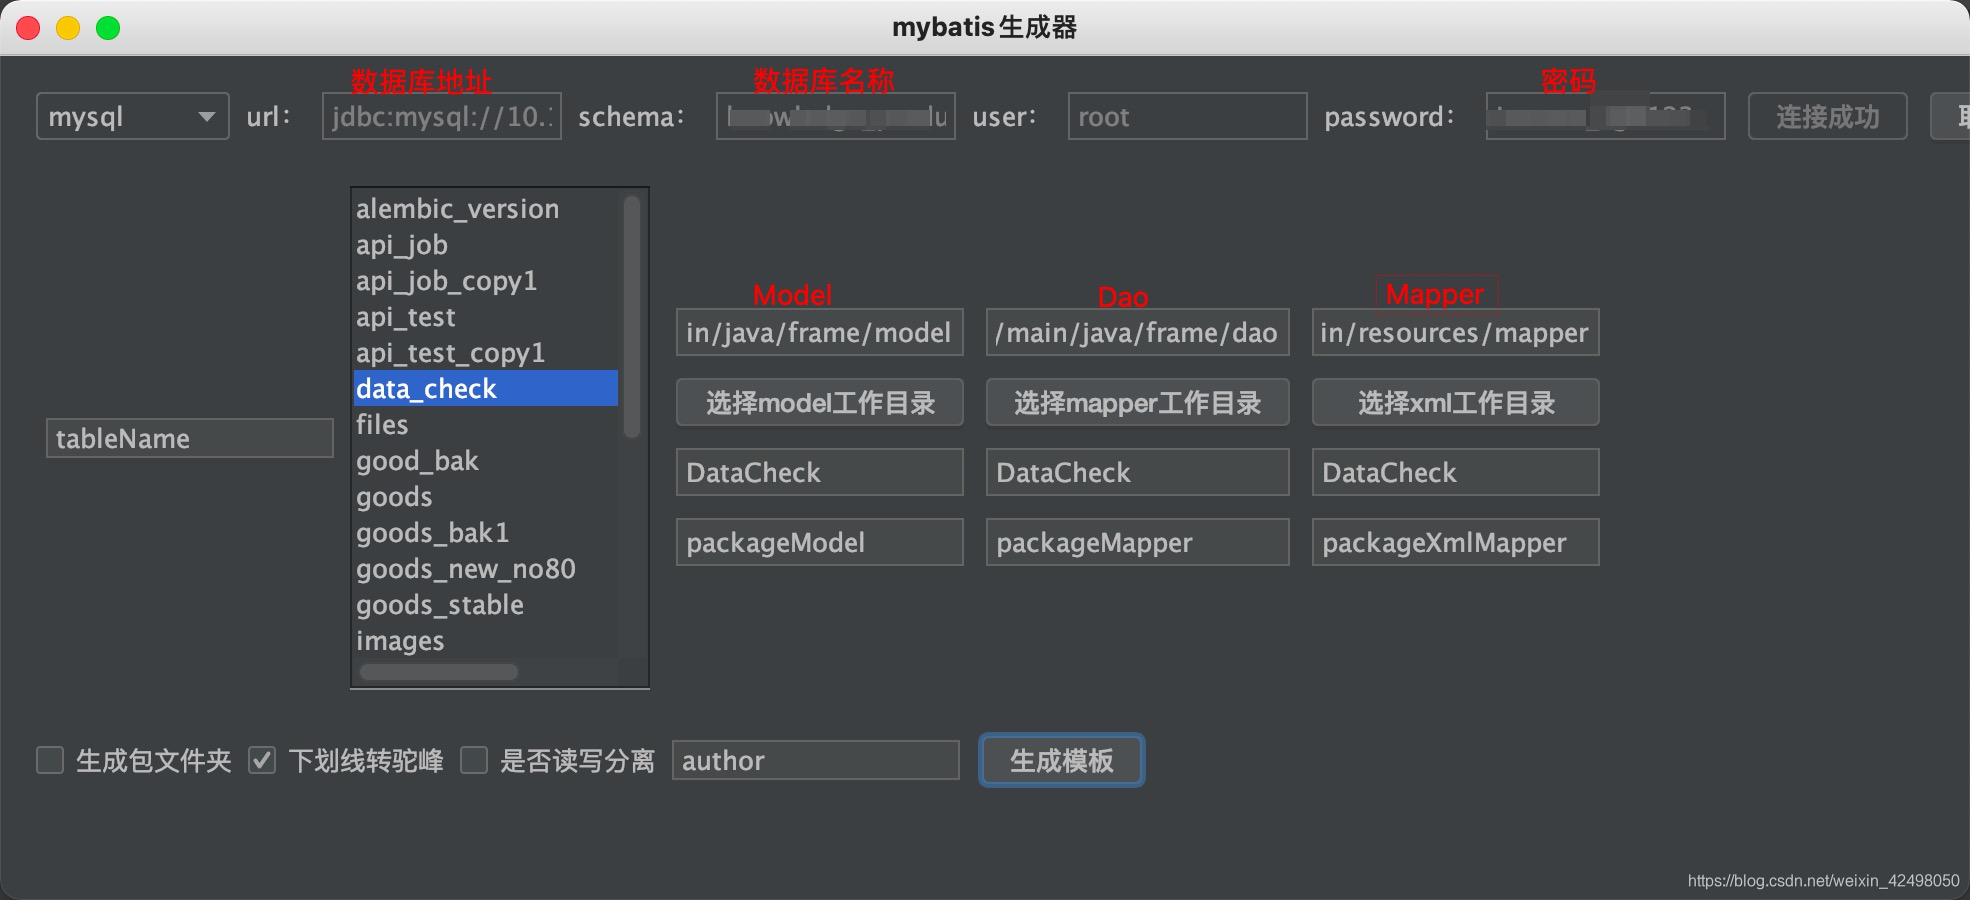Click the table list vertical scrollbar
This screenshot has width=1970, height=900.
coord(631,316)
